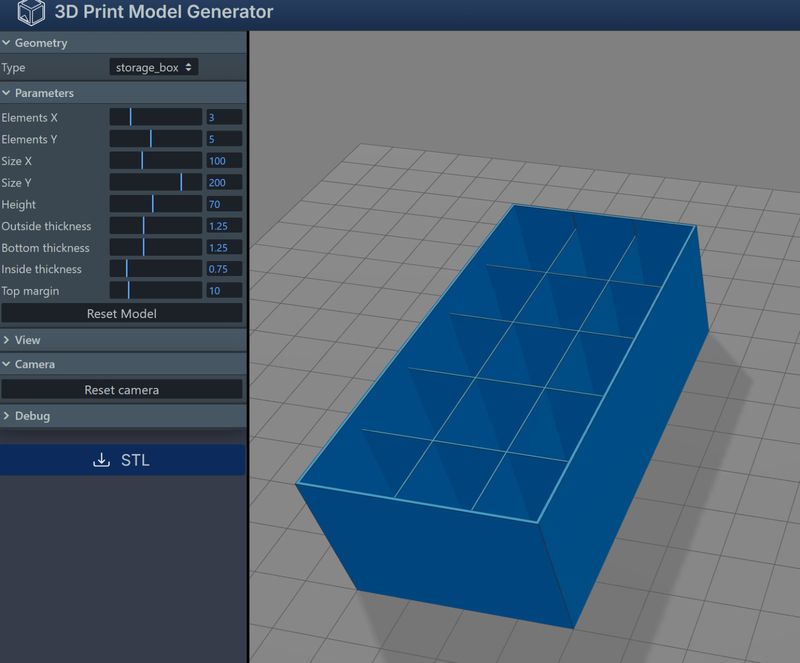Select the Elements Y value field showing 5
The height and width of the screenshot is (663, 800).
(x=224, y=138)
